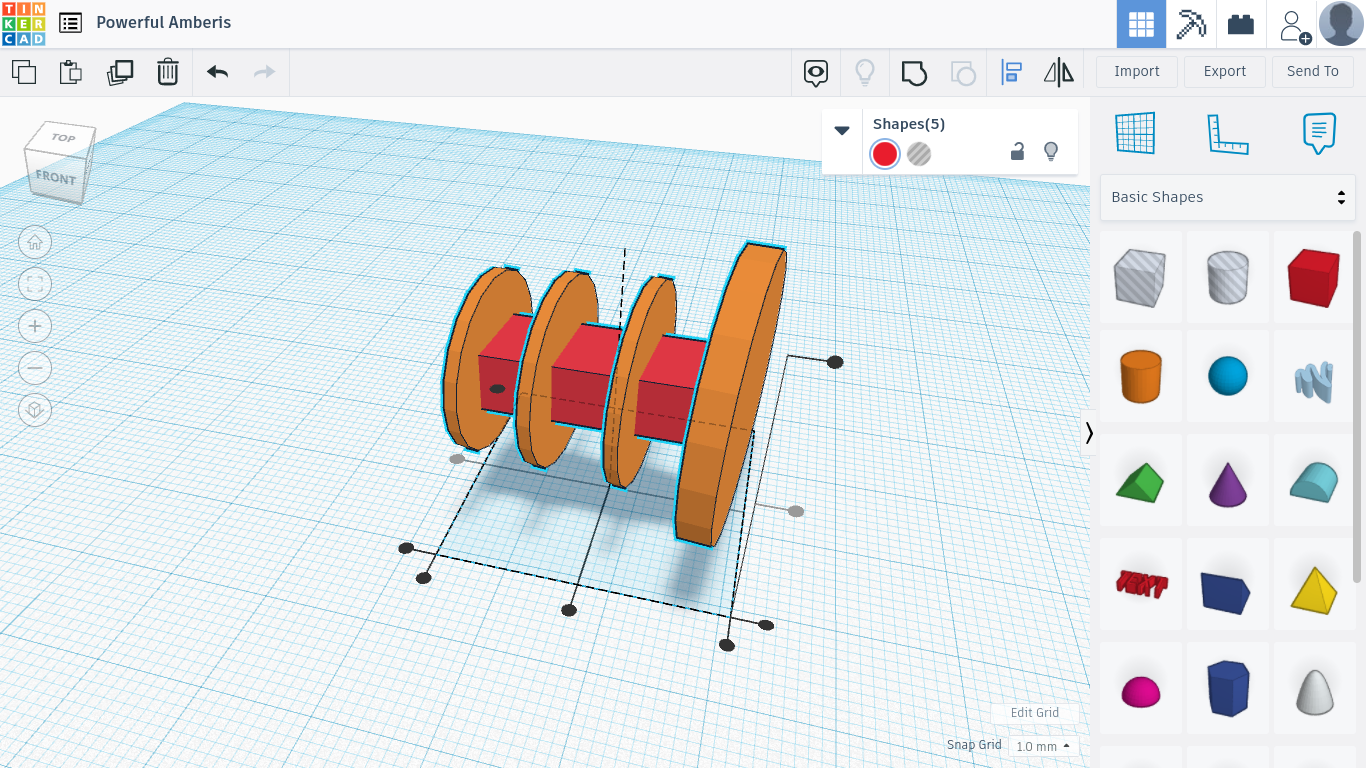
Task: Undo the last action
Action: click(217, 72)
